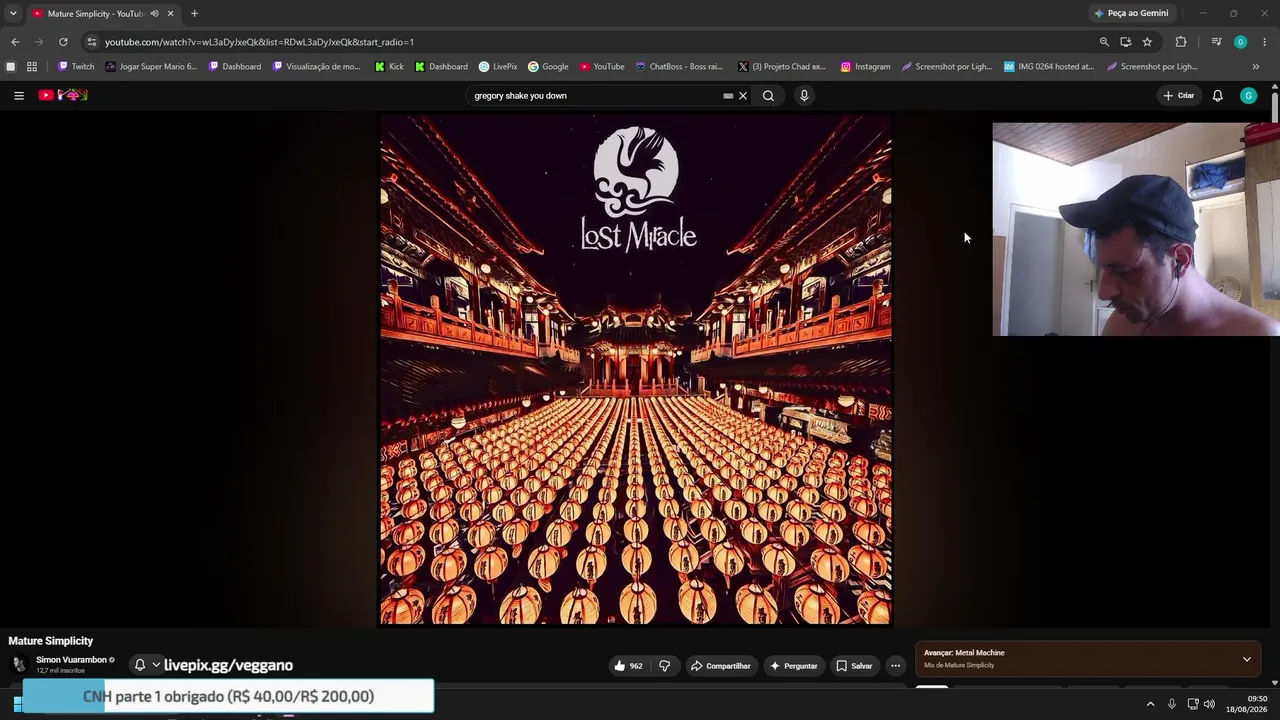The image size is (1280, 720).
Task: Open the Google bookmark
Action: pyautogui.click(x=548, y=67)
